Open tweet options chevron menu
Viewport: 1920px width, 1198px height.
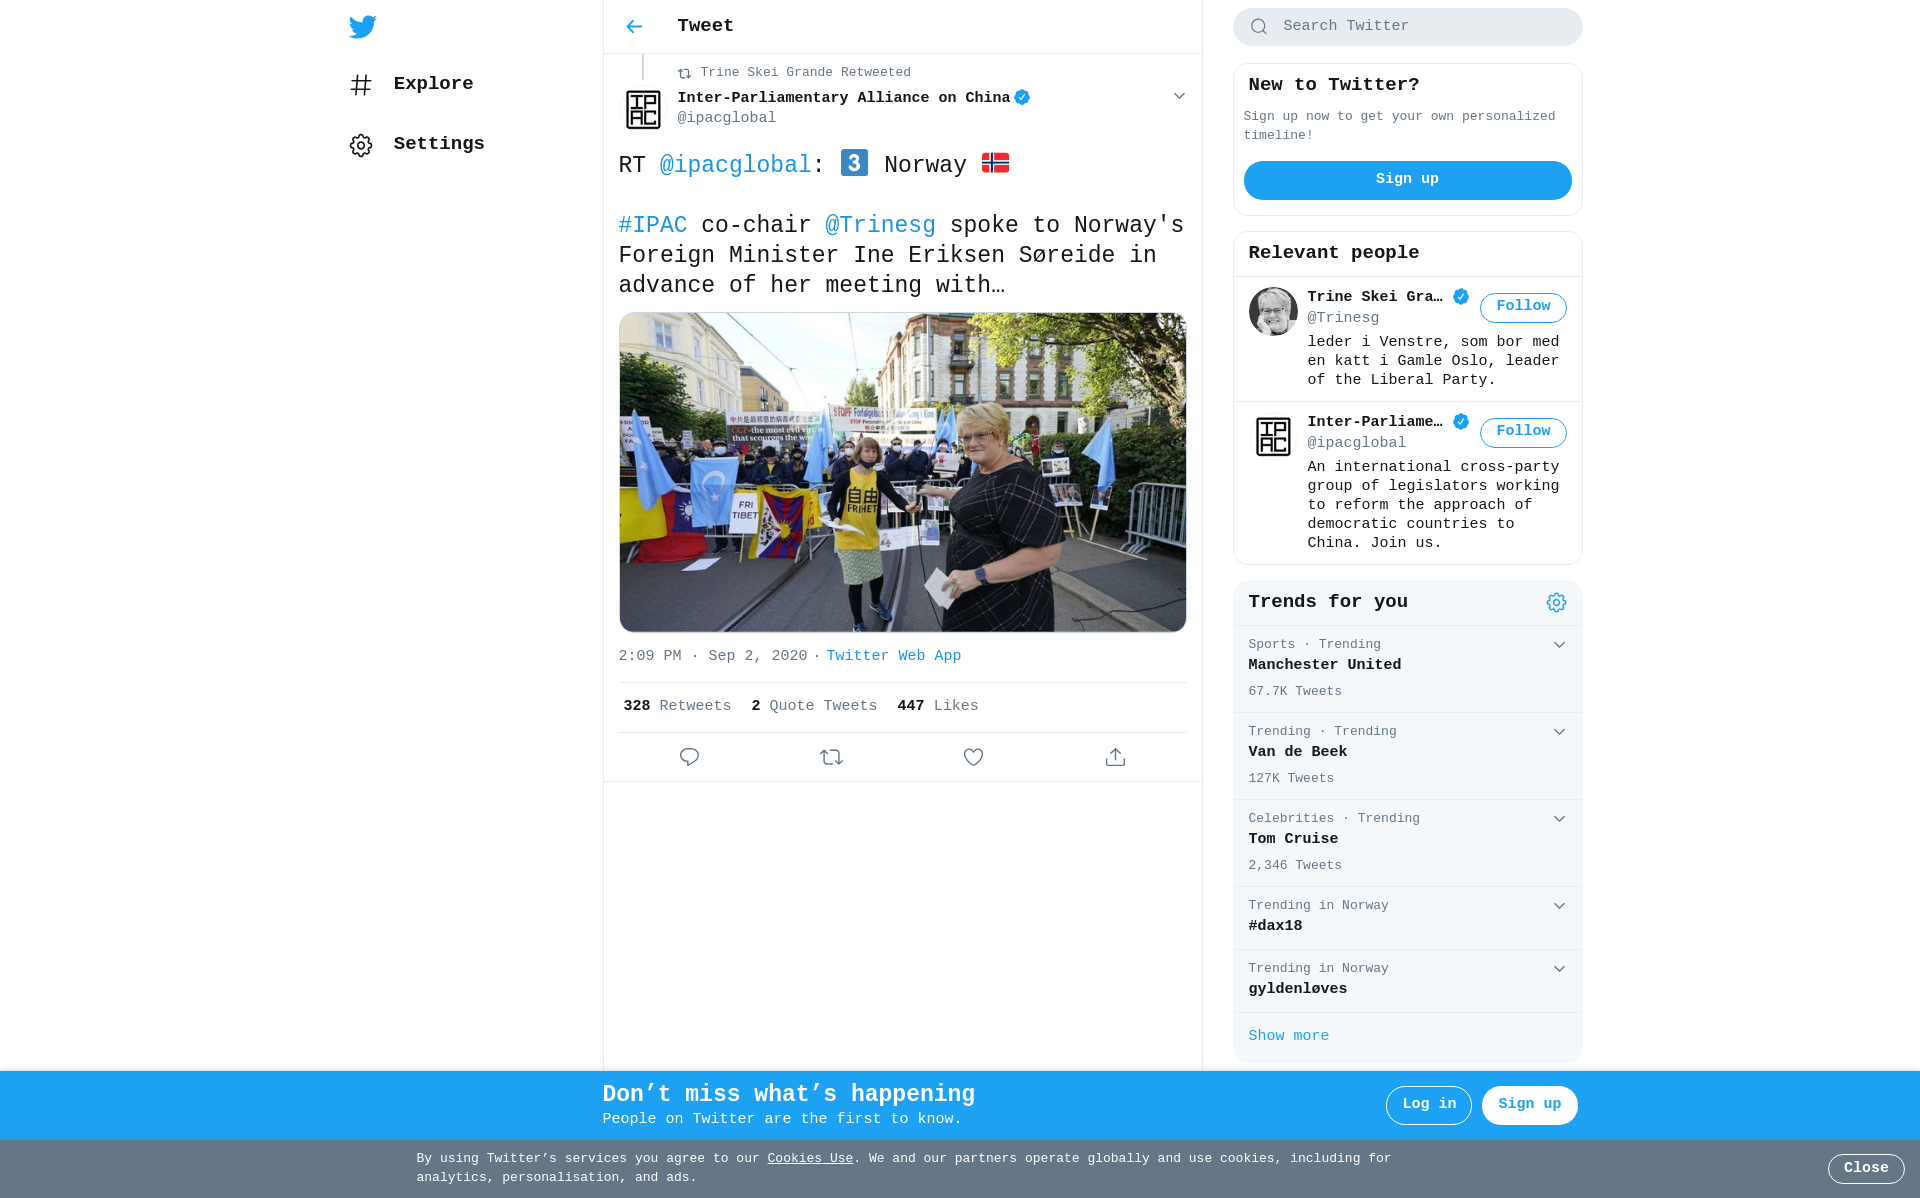coord(1179,96)
